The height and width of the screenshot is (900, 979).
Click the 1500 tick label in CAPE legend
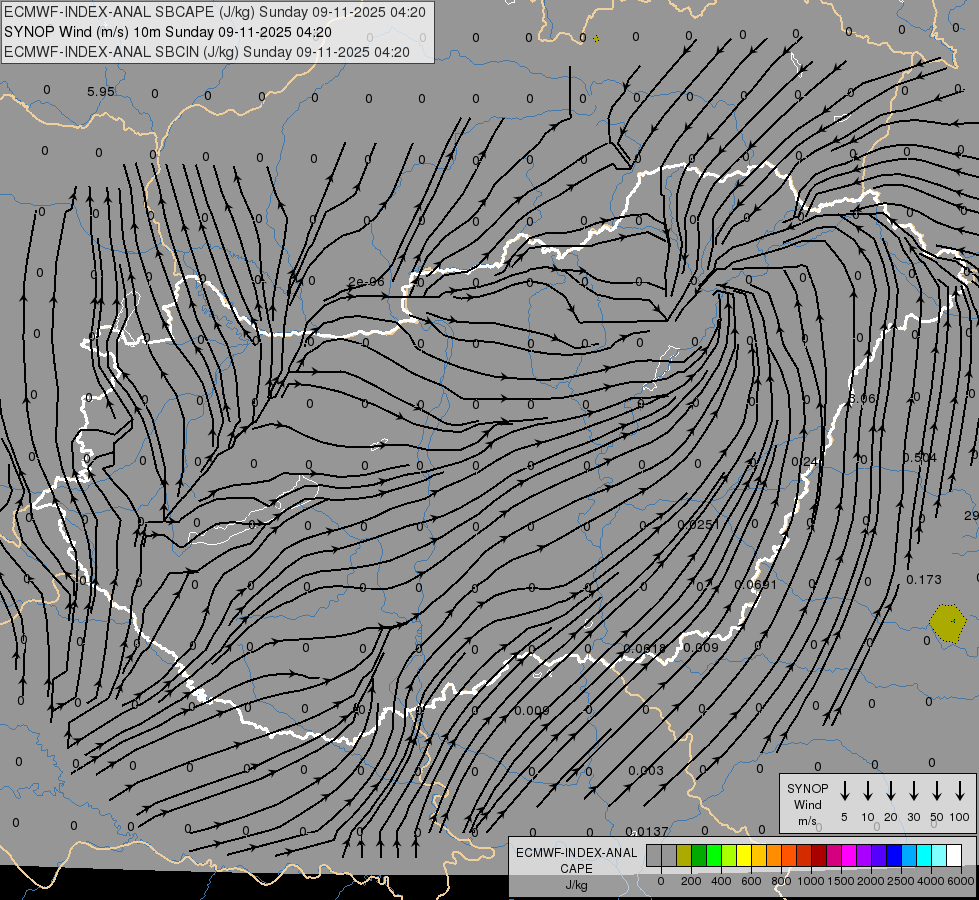coord(841,881)
